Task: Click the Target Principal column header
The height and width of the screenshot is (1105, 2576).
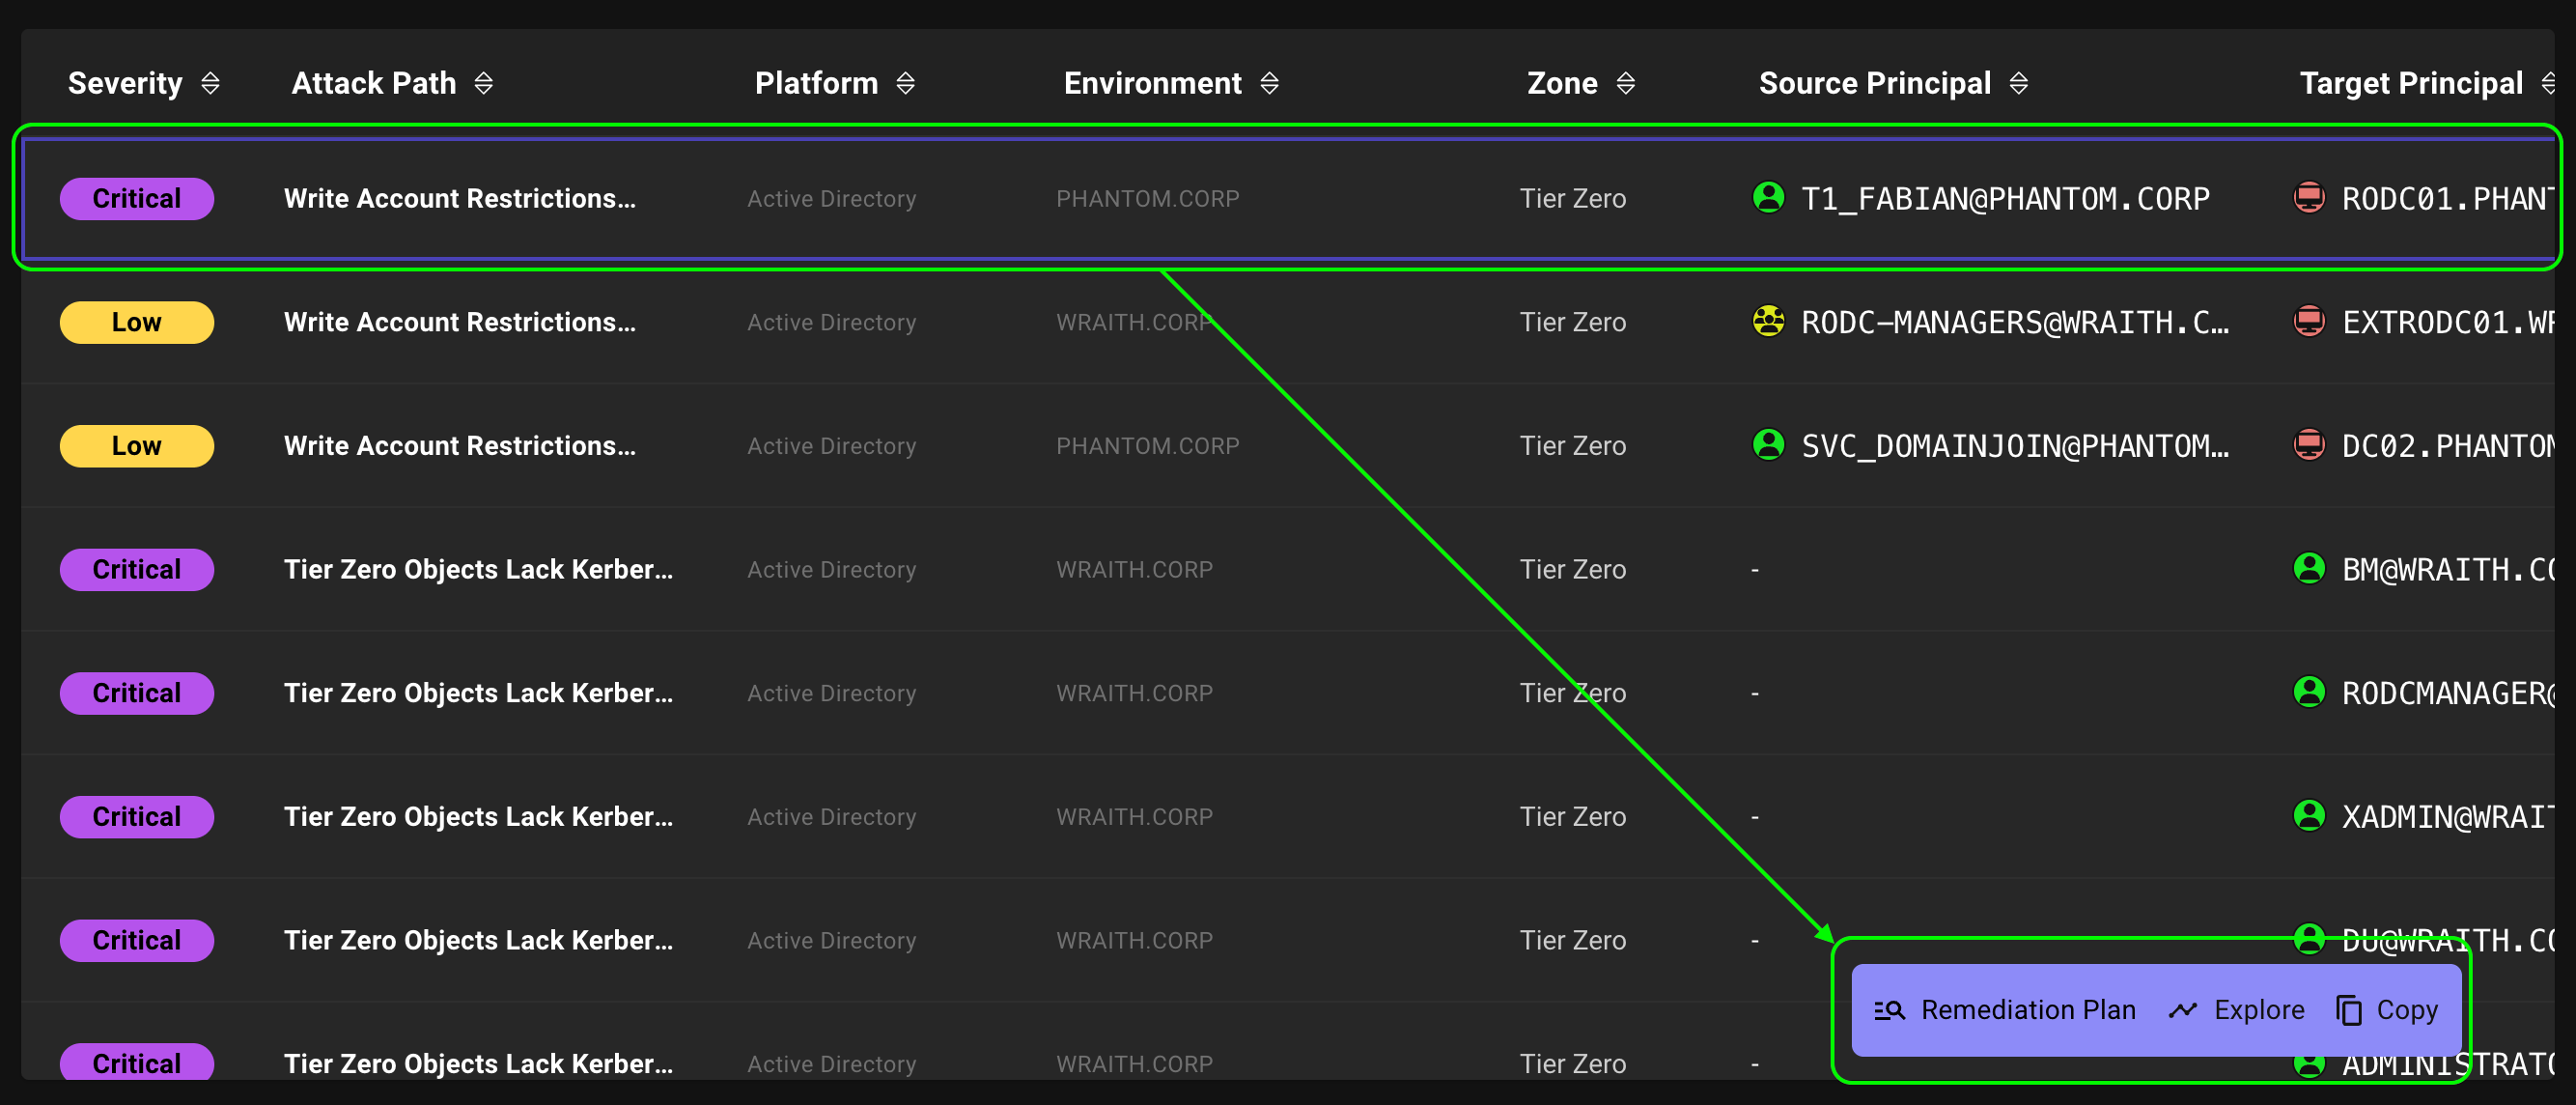Action: (x=2411, y=83)
